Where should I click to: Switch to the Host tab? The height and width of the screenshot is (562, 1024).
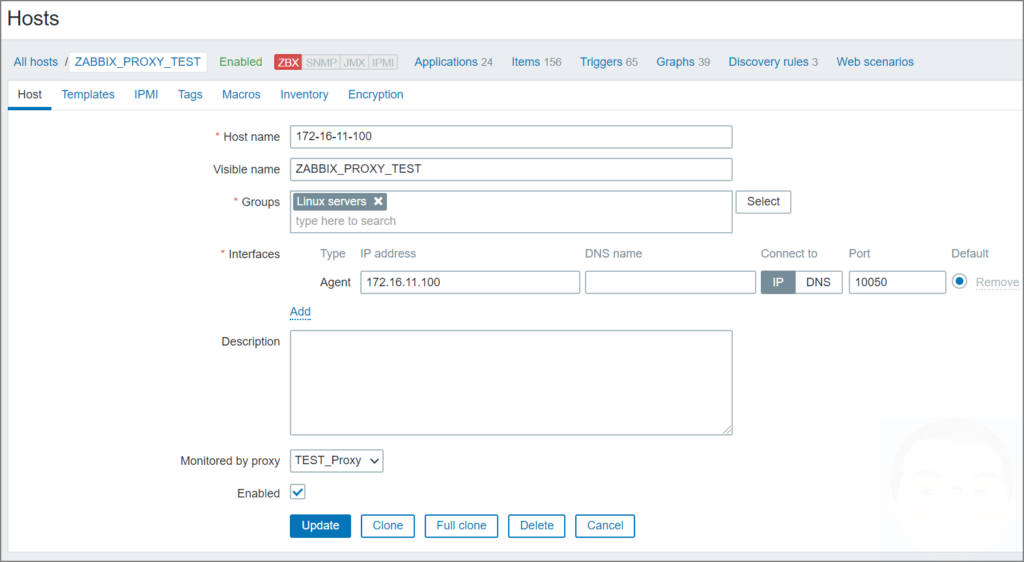pyautogui.click(x=29, y=95)
